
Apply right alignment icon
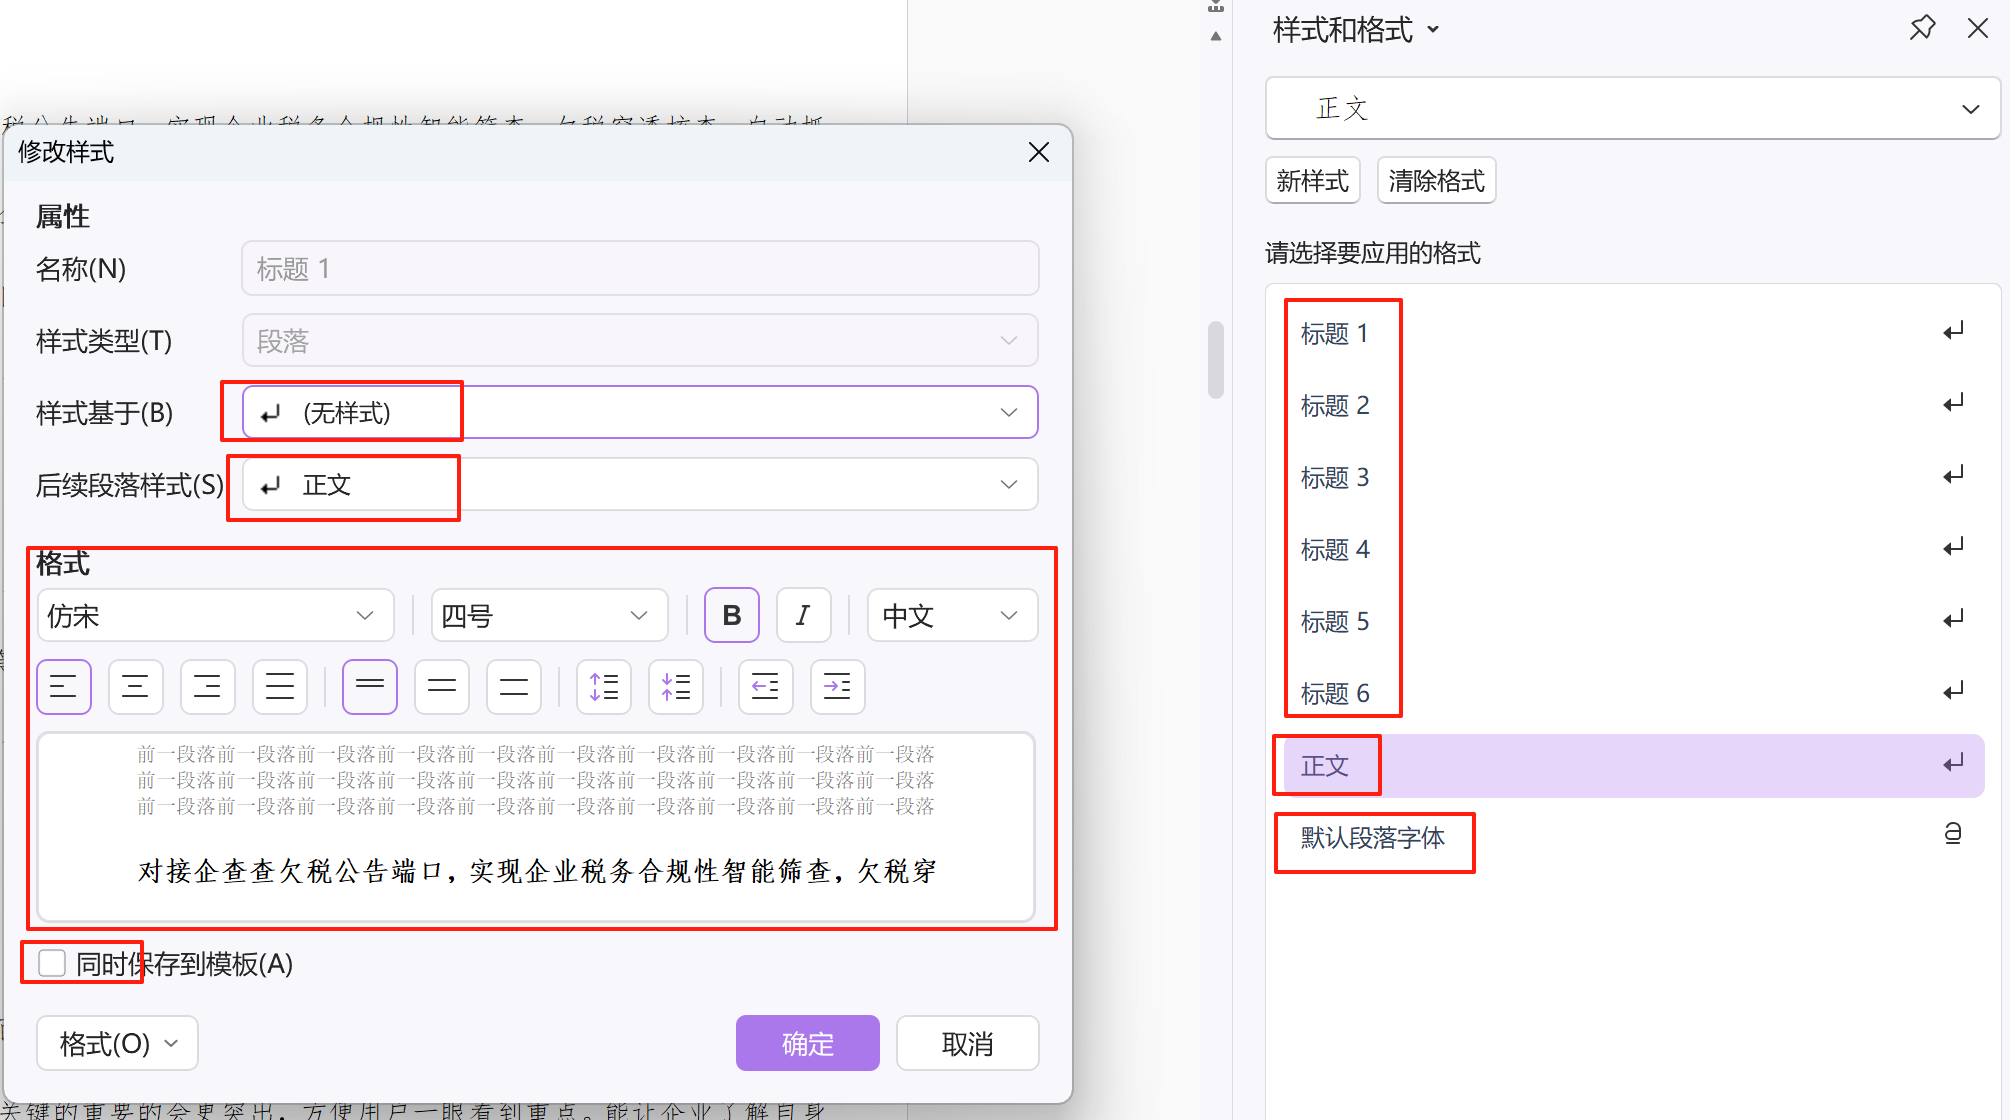[x=208, y=687]
